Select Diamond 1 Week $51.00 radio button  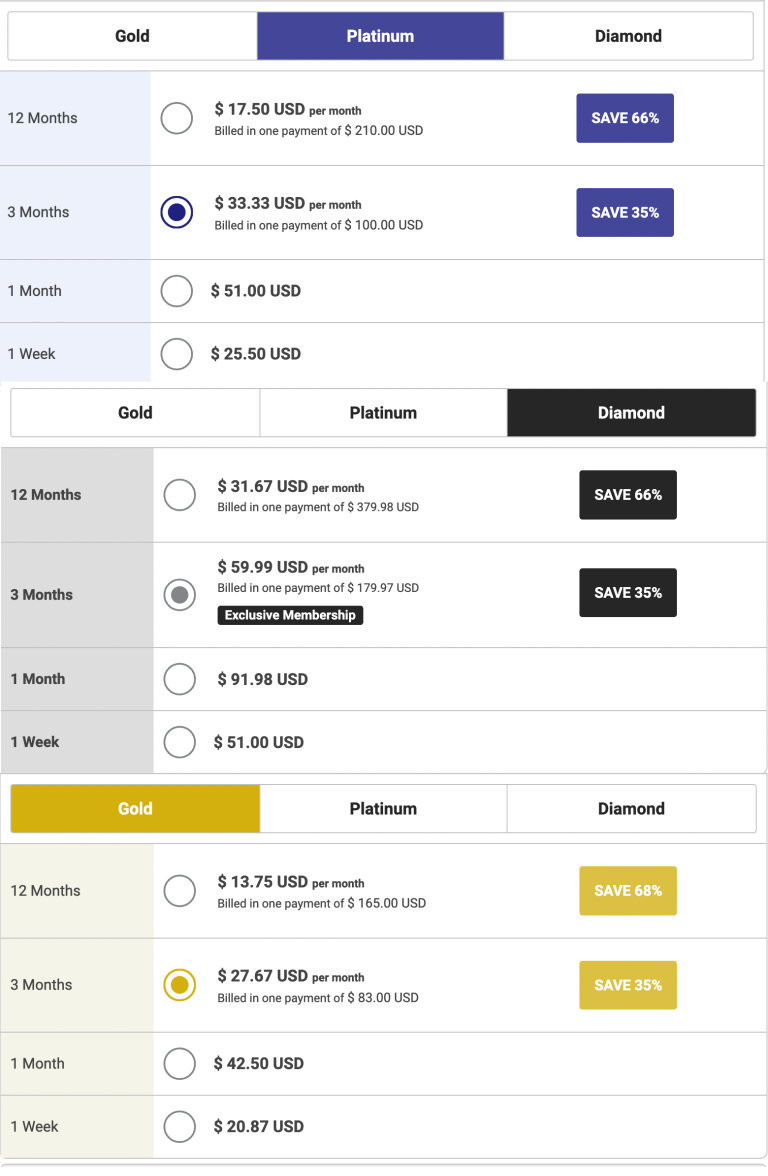click(180, 742)
